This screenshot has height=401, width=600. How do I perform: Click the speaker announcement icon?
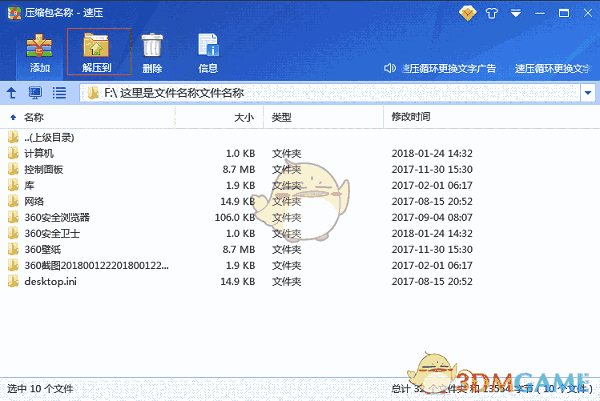coord(390,68)
